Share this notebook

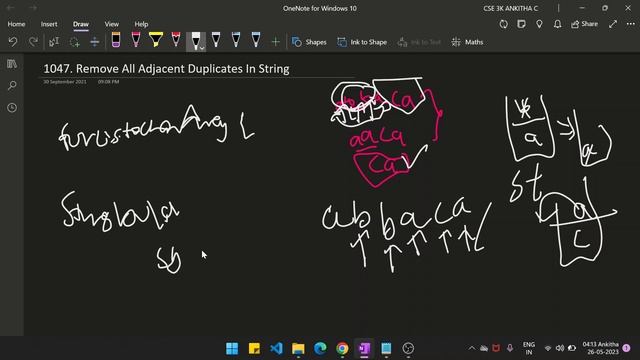tap(584, 24)
